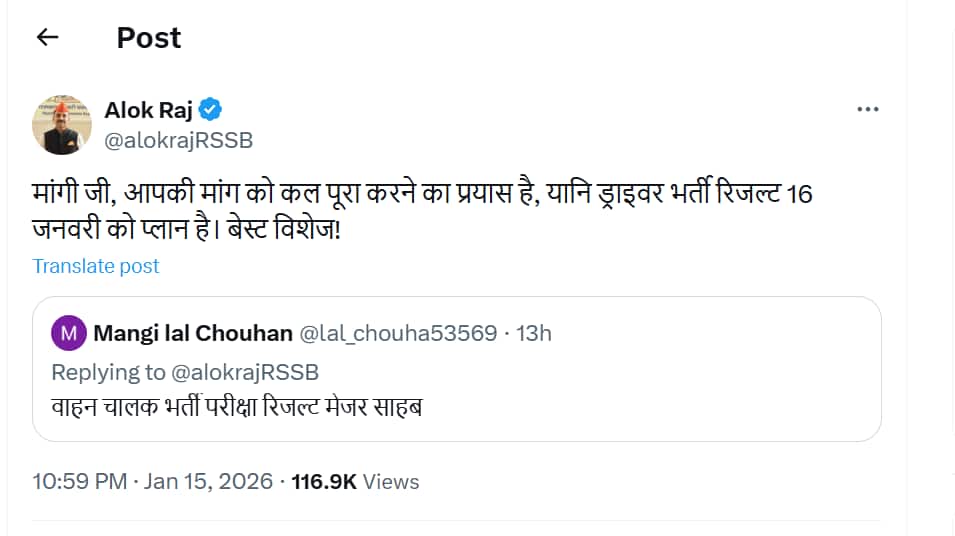Open Mangi lal Chouhan's profile name
955x536 pixels.
[192, 333]
